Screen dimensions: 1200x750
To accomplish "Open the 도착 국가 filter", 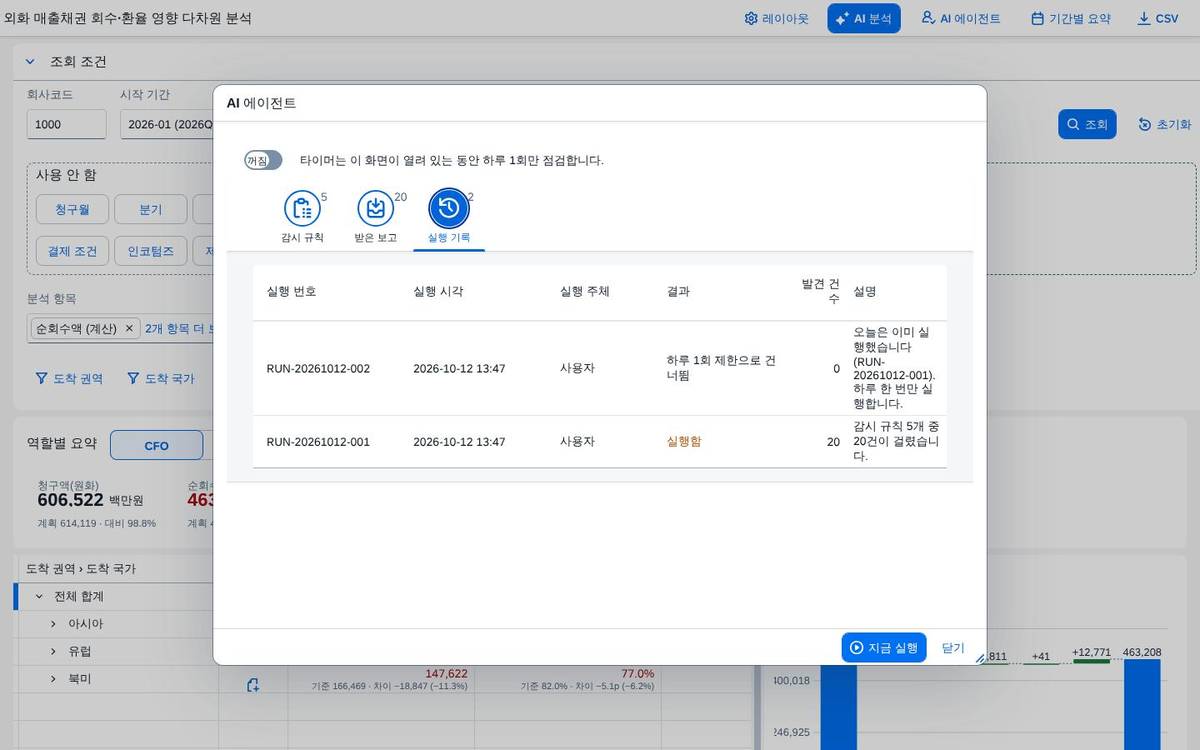I will (x=161, y=379).
